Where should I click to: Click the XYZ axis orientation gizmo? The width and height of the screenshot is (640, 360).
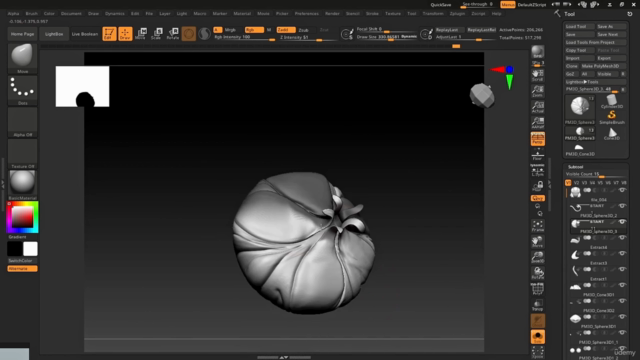tap(505, 76)
